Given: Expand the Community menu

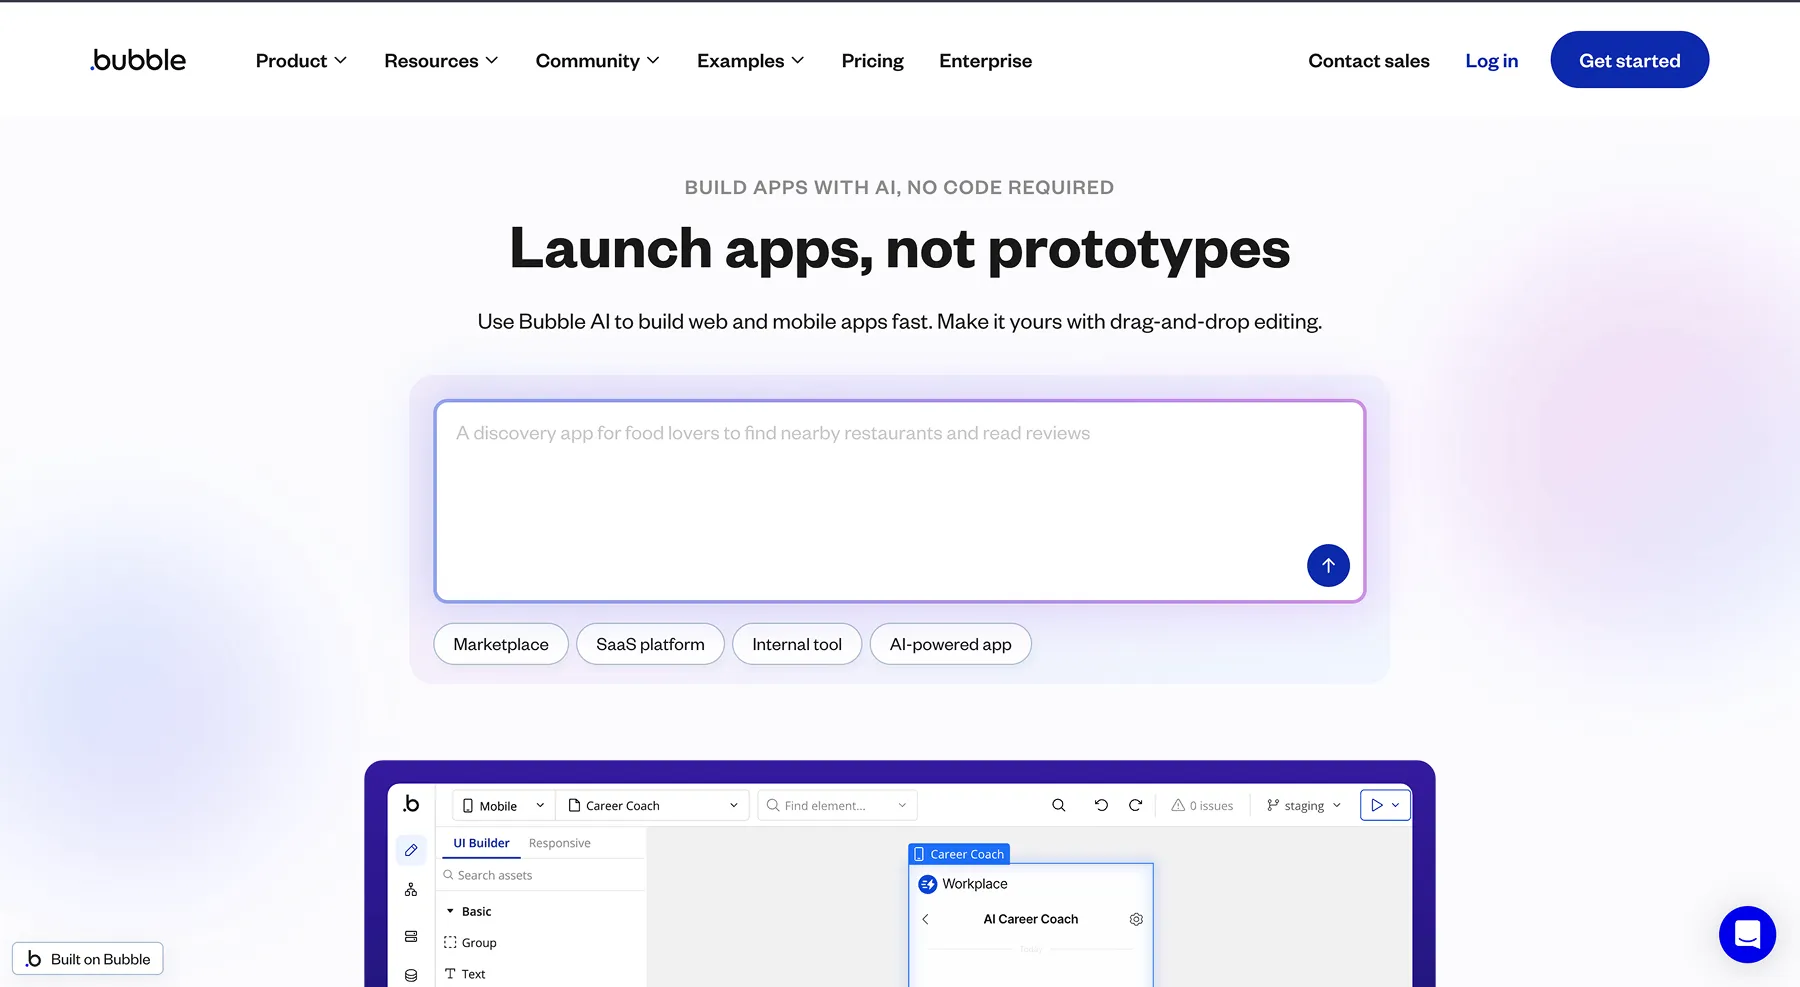Looking at the screenshot, I should (x=597, y=61).
